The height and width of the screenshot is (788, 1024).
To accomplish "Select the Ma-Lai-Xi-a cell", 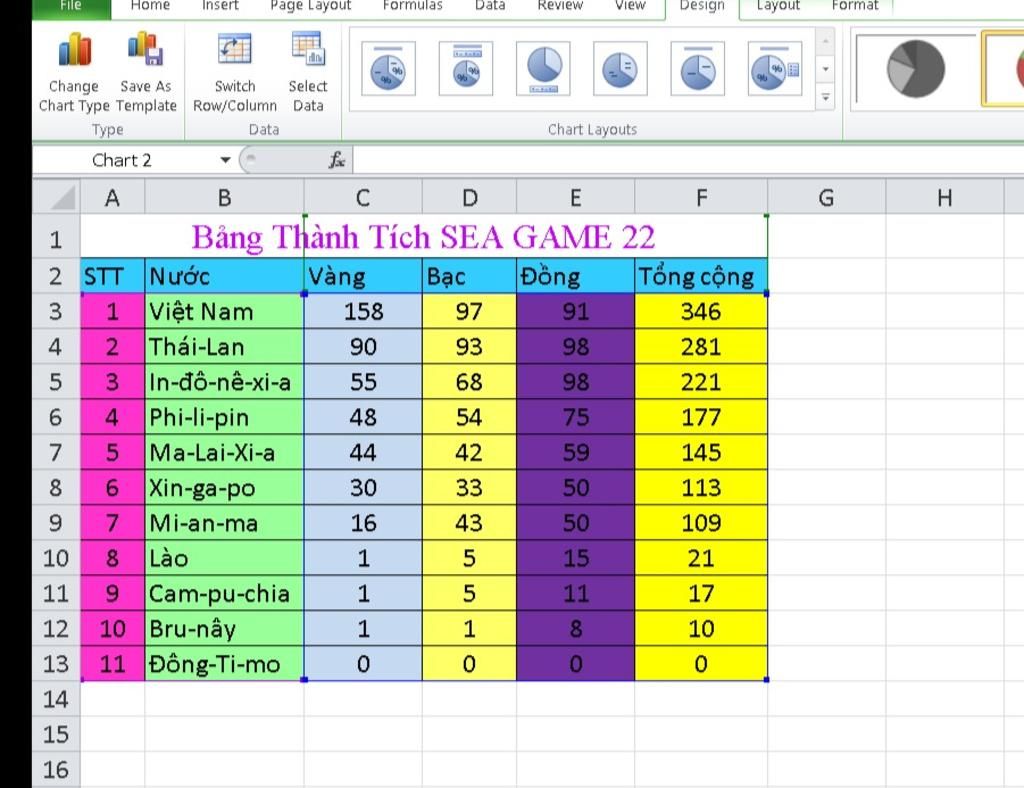I will click(224, 452).
